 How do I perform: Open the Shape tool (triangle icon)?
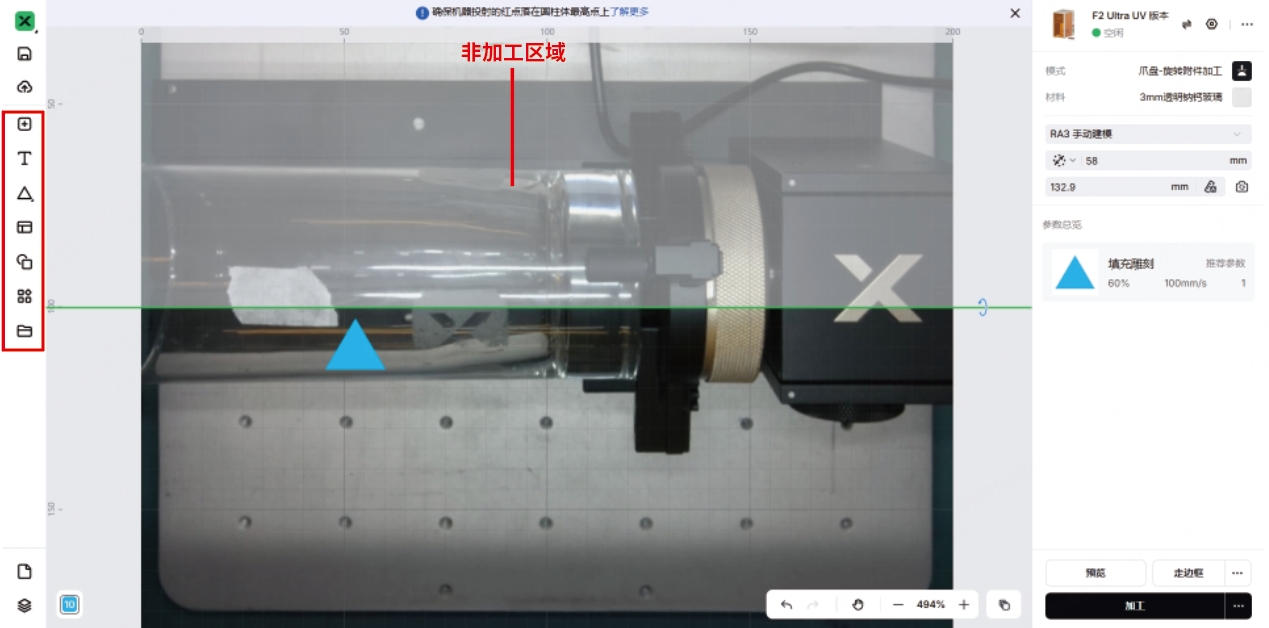click(25, 193)
